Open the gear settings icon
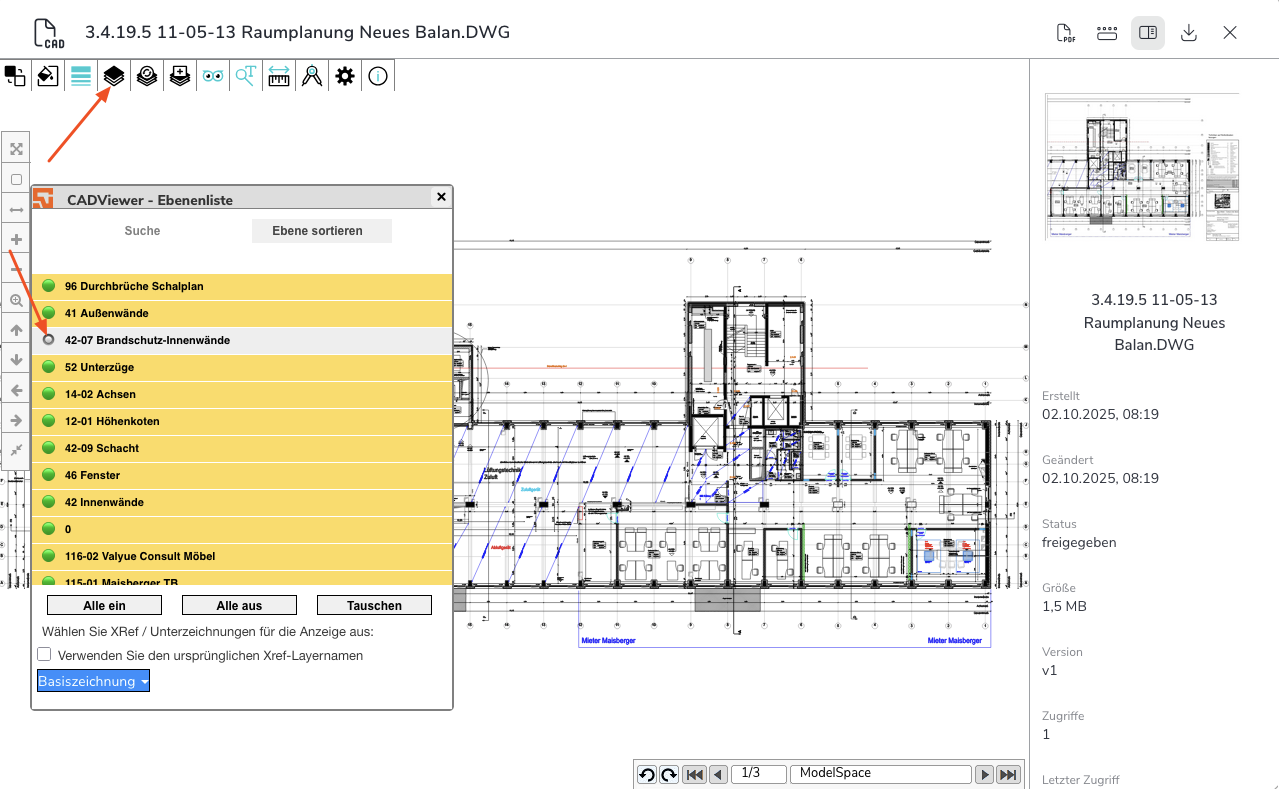Image resolution: width=1279 pixels, height=789 pixels. (x=345, y=76)
